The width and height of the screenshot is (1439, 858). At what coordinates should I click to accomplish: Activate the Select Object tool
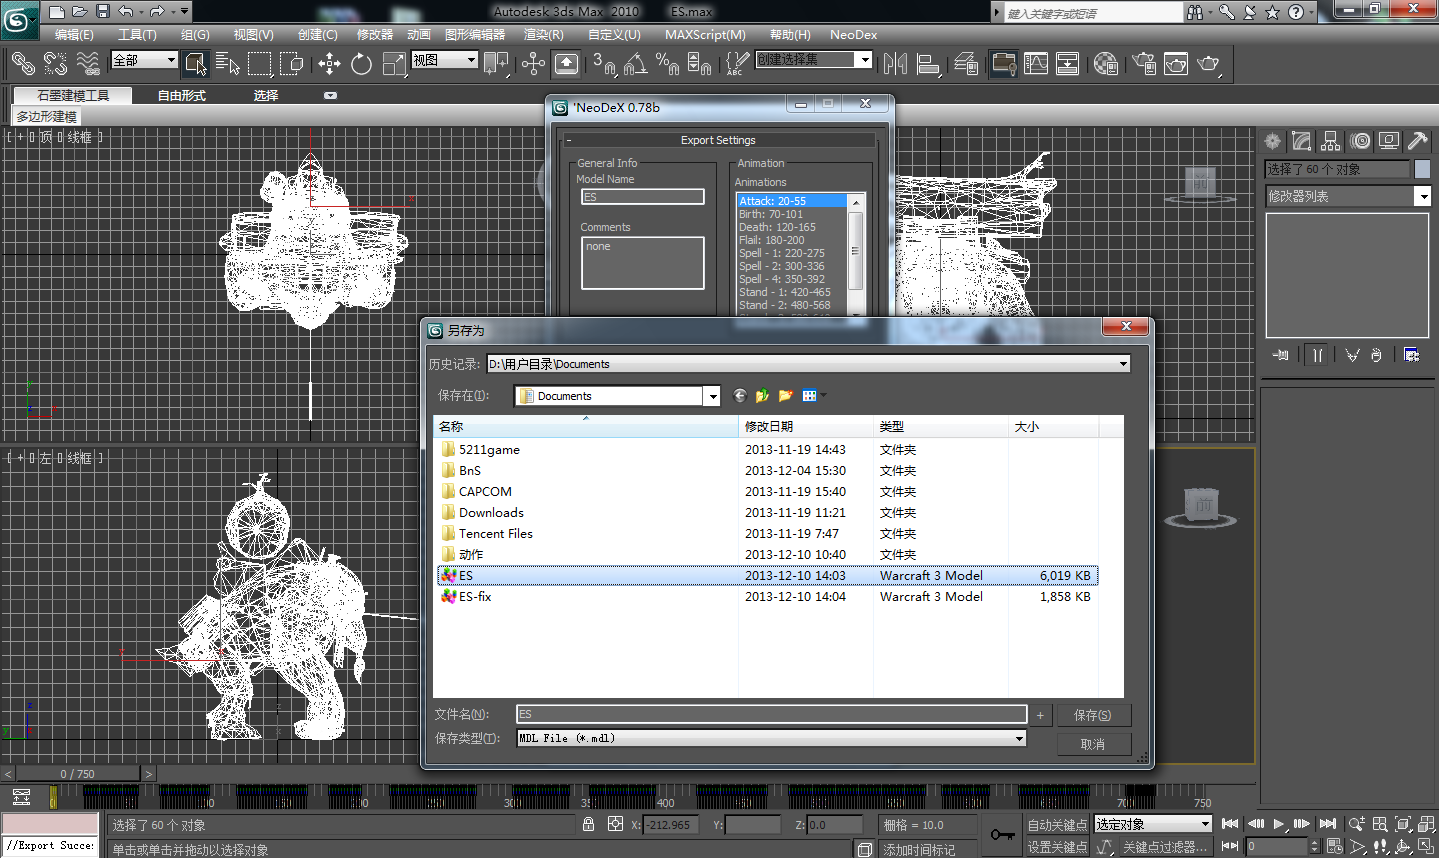point(196,64)
